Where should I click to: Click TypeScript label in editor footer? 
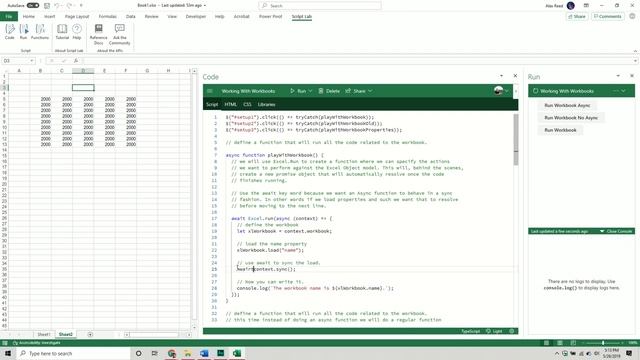pyautogui.click(x=470, y=331)
